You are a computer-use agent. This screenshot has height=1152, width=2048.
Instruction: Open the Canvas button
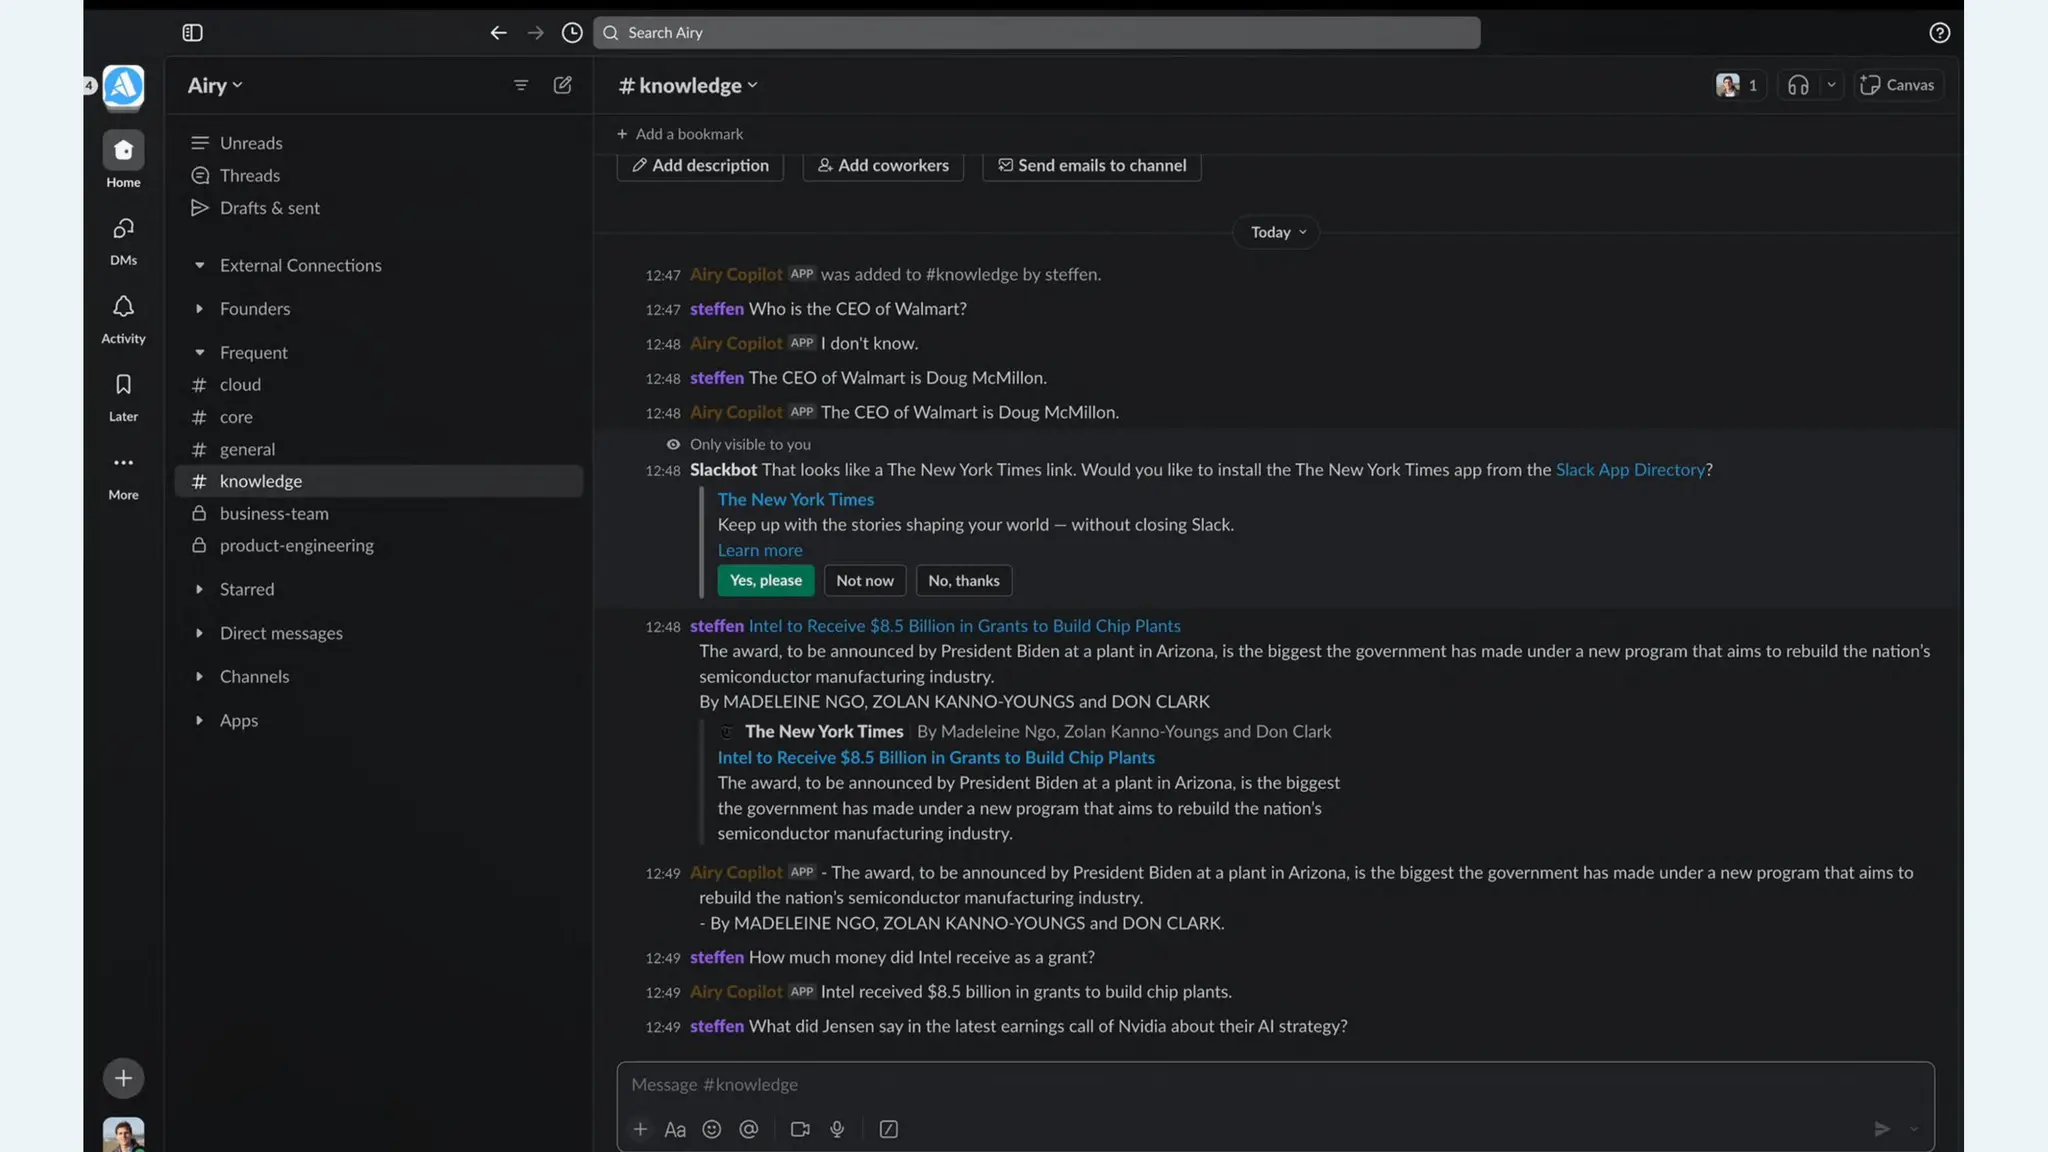(1897, 85)
